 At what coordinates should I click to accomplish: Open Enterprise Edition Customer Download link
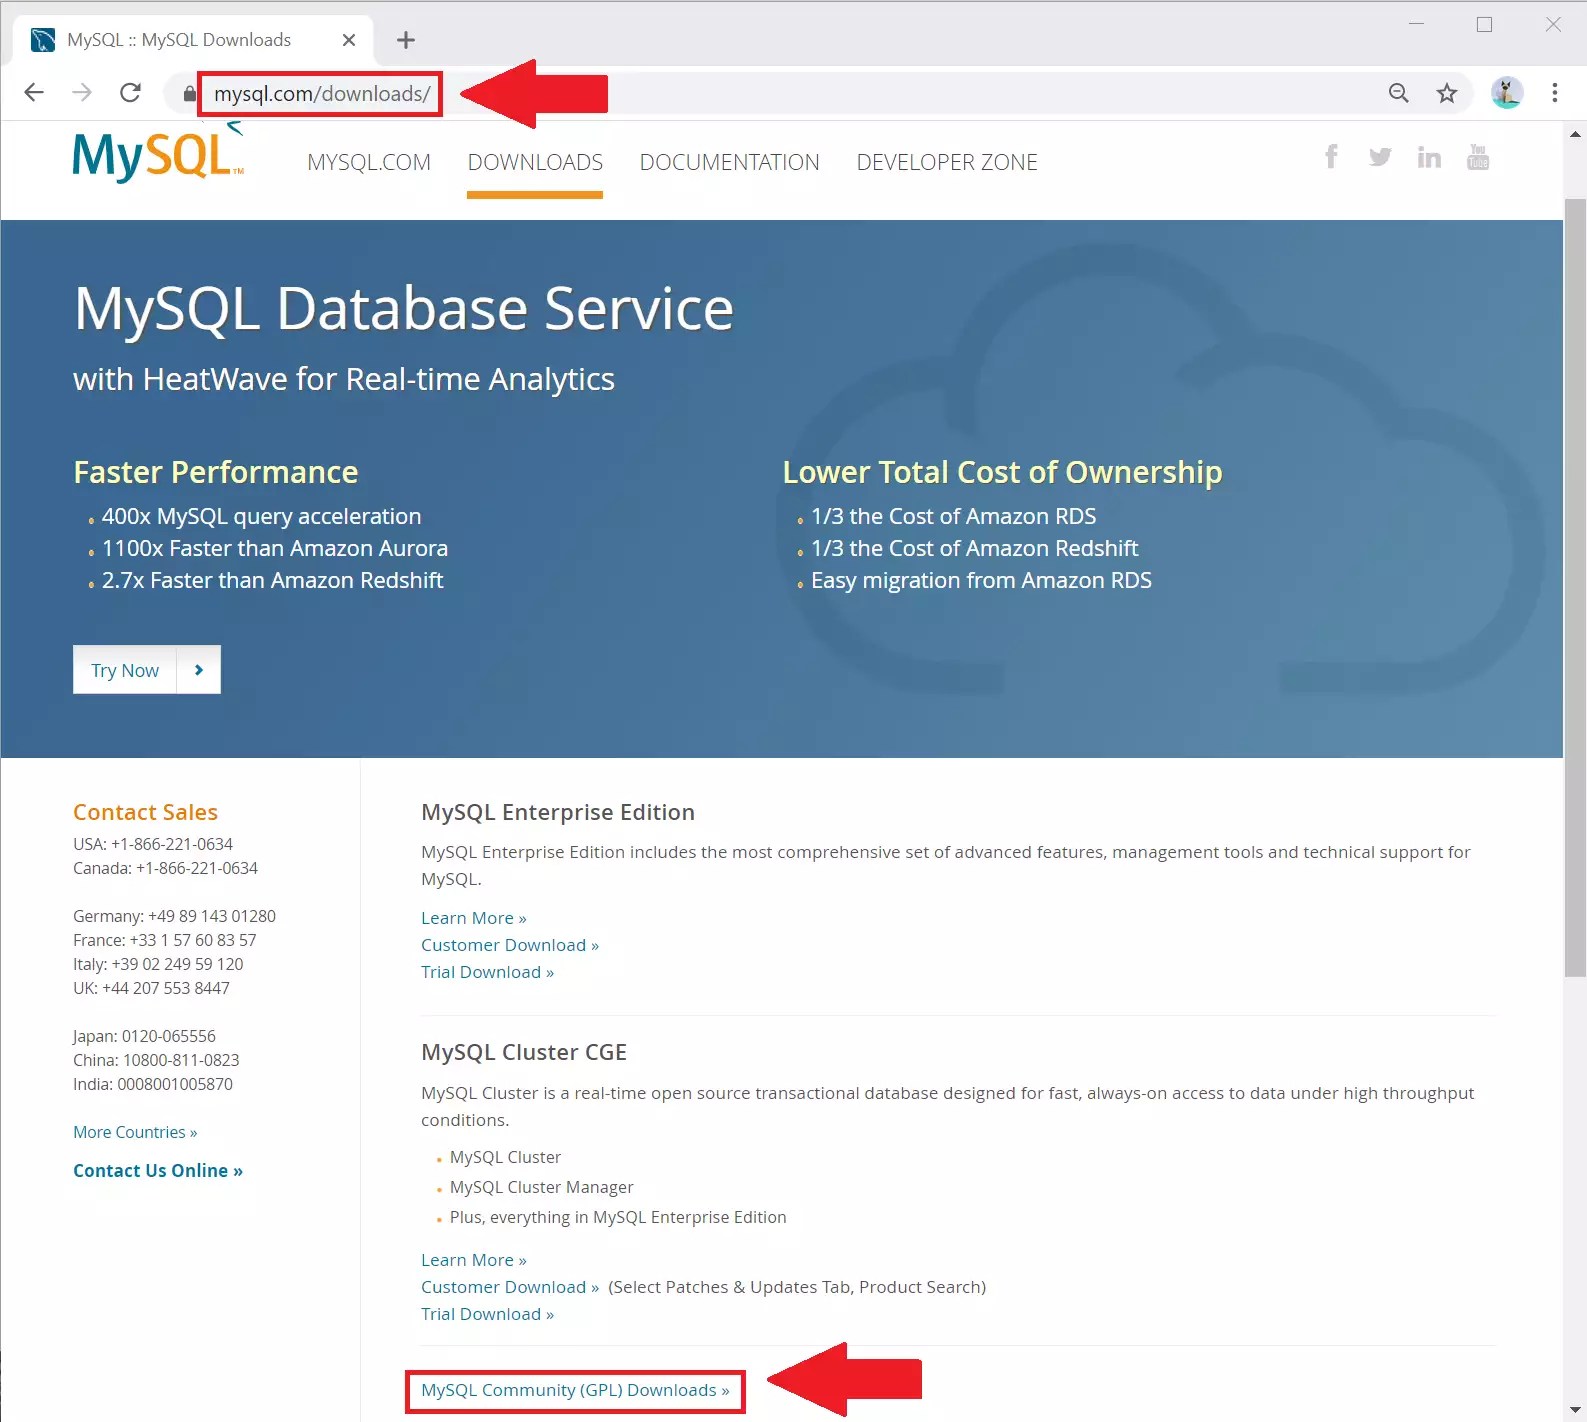(510, 945)
